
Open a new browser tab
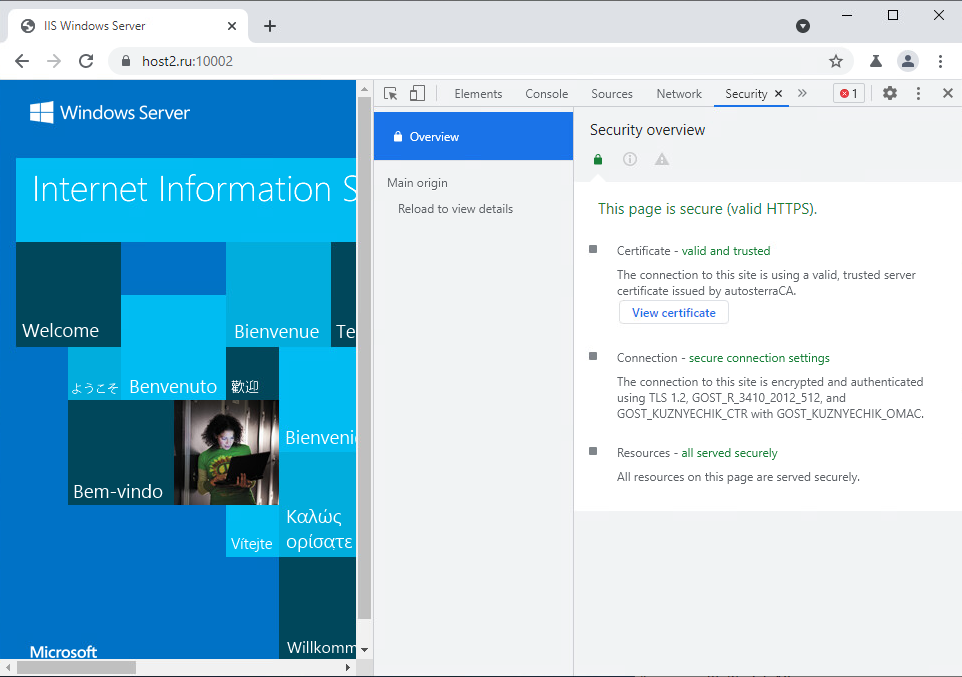[x=270, y=26]
